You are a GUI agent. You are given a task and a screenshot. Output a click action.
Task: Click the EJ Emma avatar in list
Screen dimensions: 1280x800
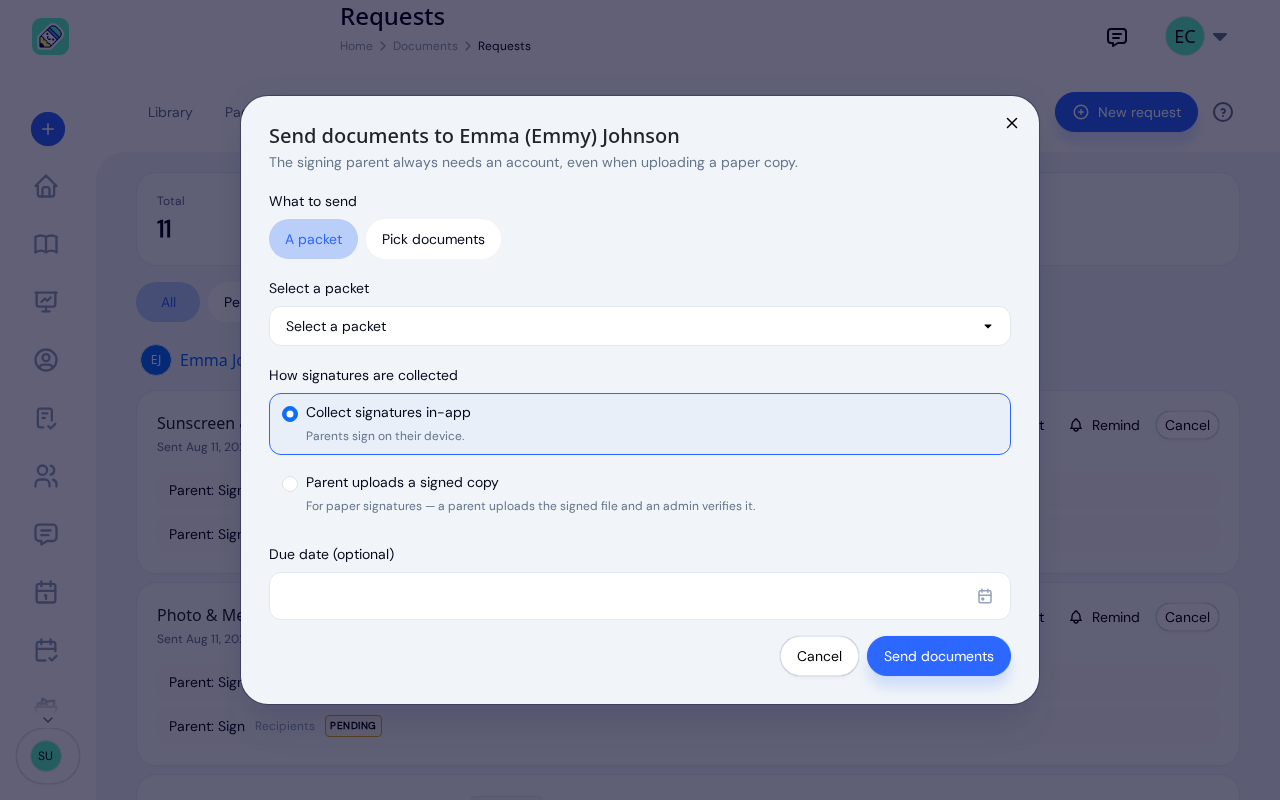click(156, 360)
